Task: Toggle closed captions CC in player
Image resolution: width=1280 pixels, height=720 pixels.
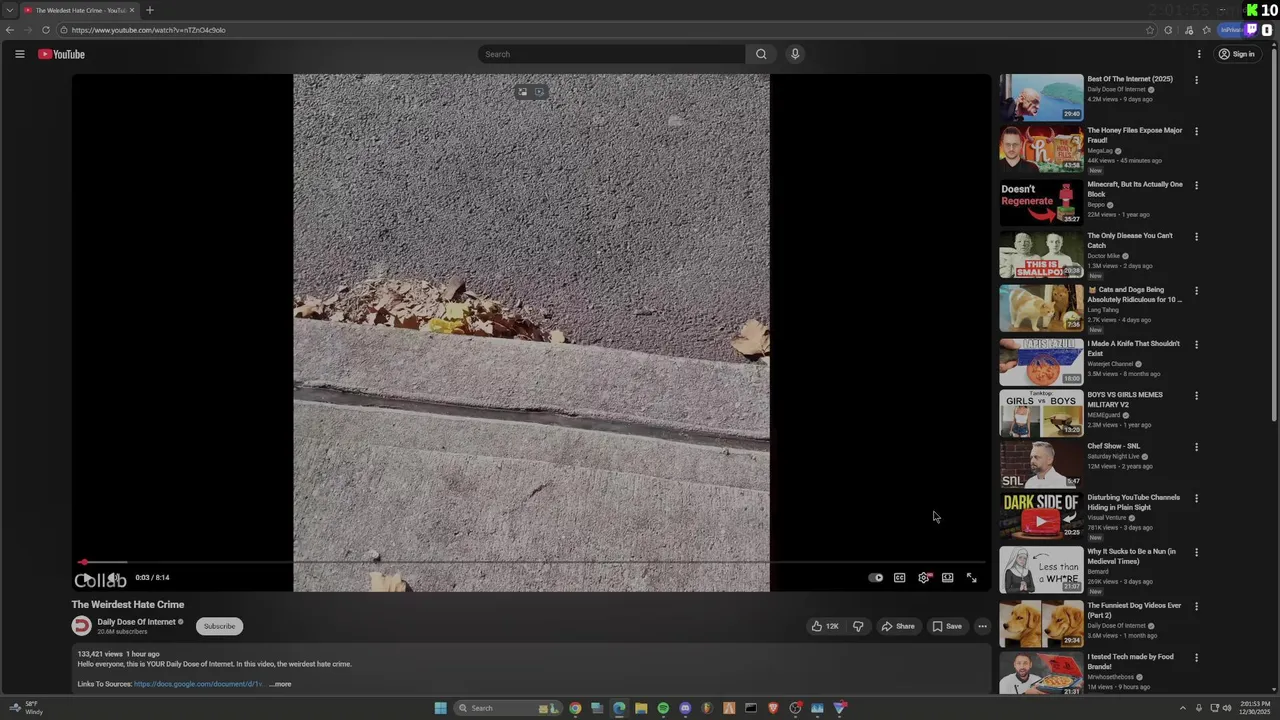Action: pos(899,577)
